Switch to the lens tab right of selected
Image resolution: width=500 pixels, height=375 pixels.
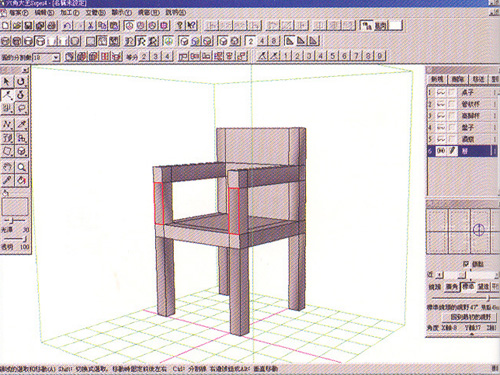483,286
